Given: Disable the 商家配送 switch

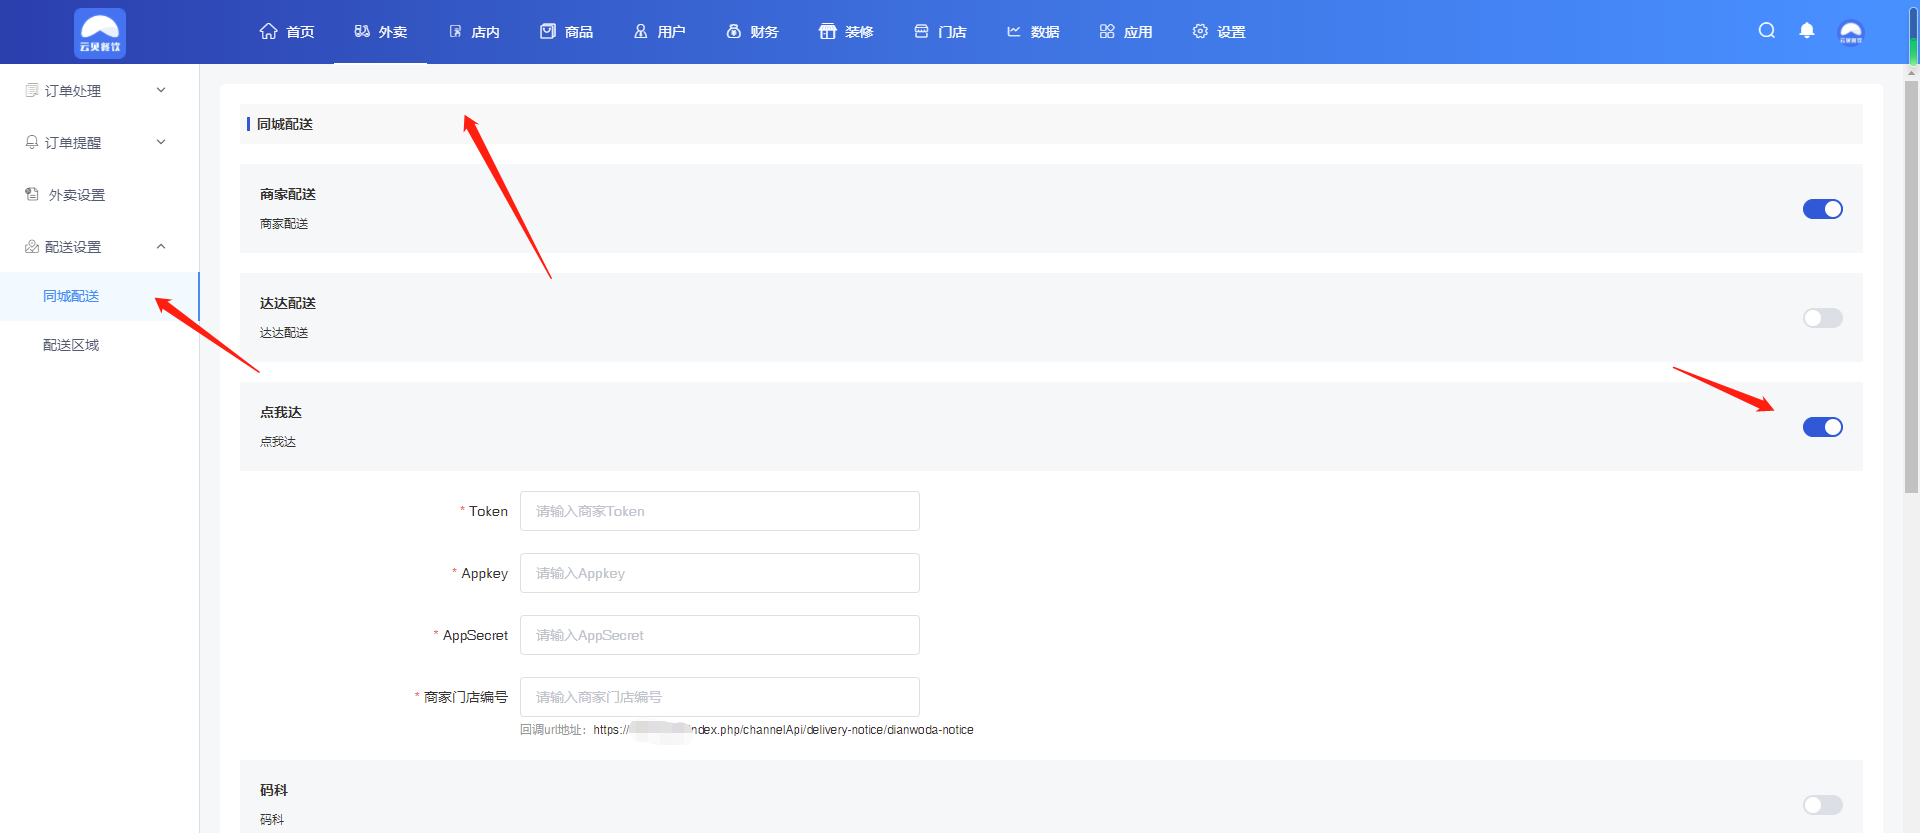Looking at the screenshot, I should (1822, 209).
